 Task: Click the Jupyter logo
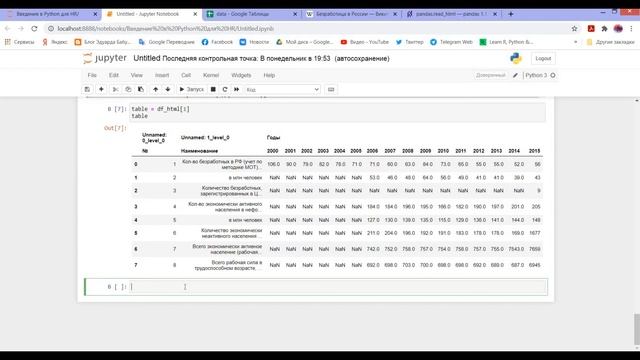pos(105,58)
